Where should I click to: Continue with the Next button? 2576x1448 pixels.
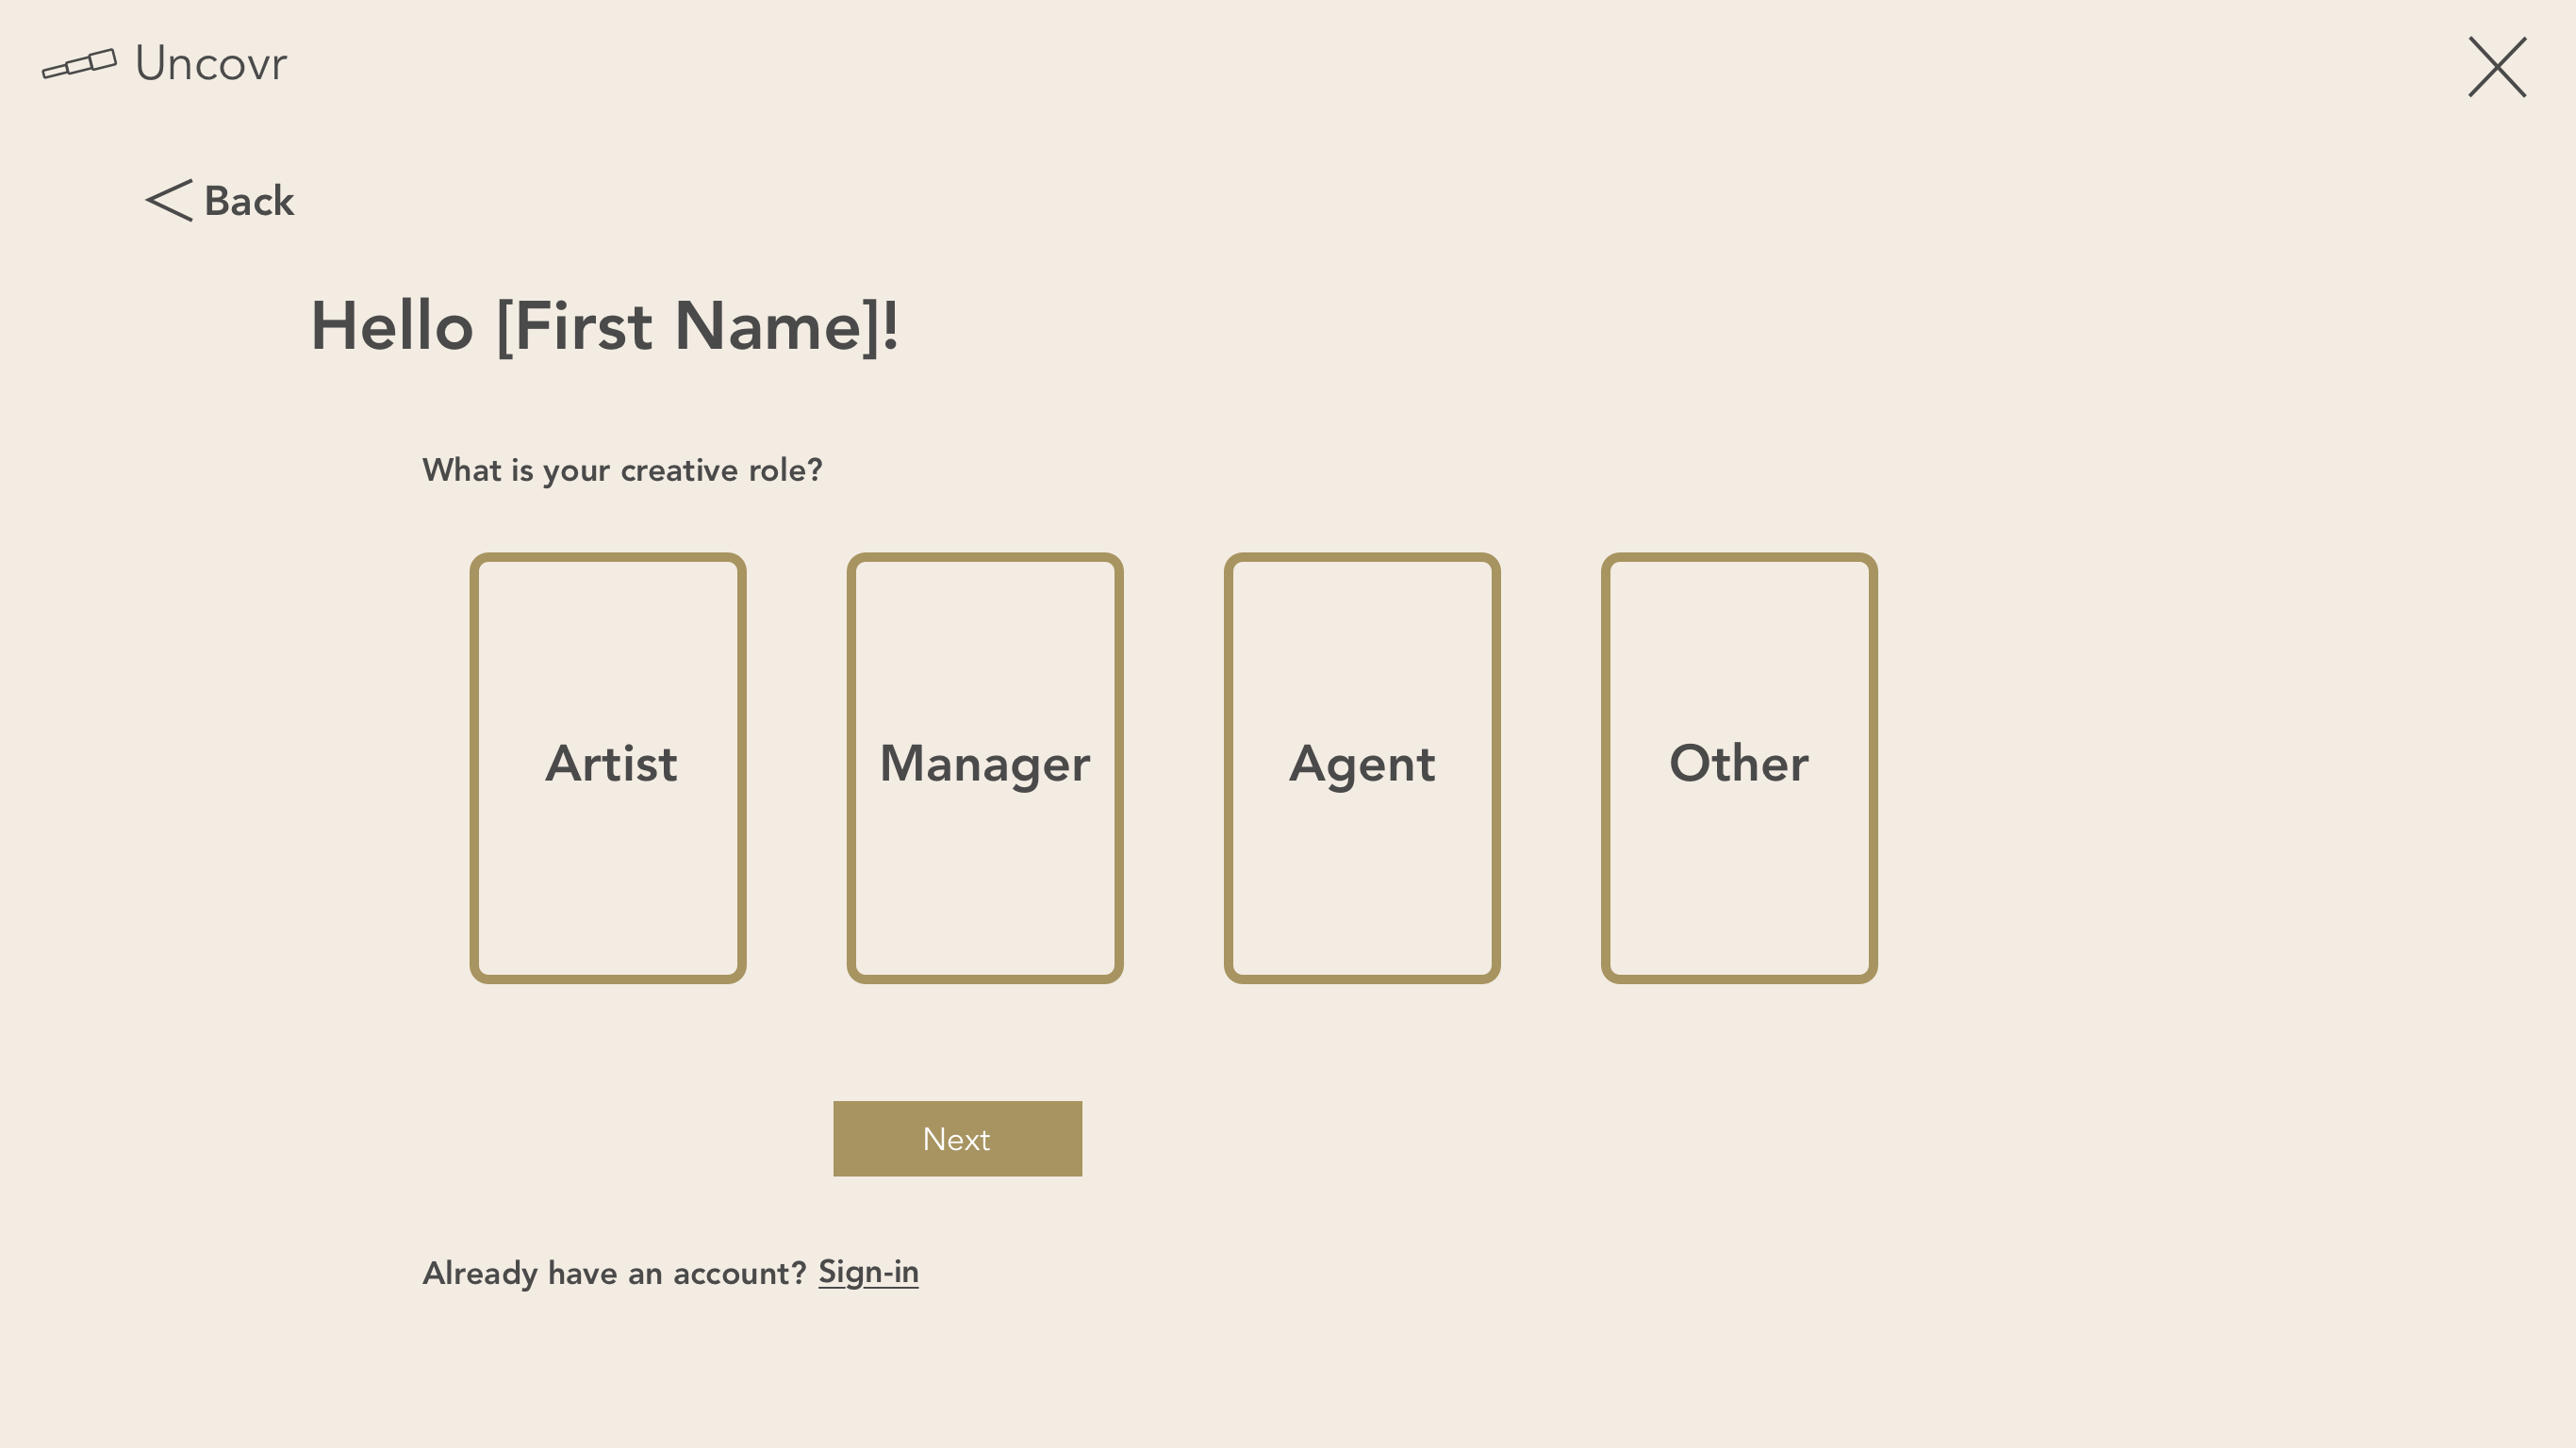(x=958, y=1139)
